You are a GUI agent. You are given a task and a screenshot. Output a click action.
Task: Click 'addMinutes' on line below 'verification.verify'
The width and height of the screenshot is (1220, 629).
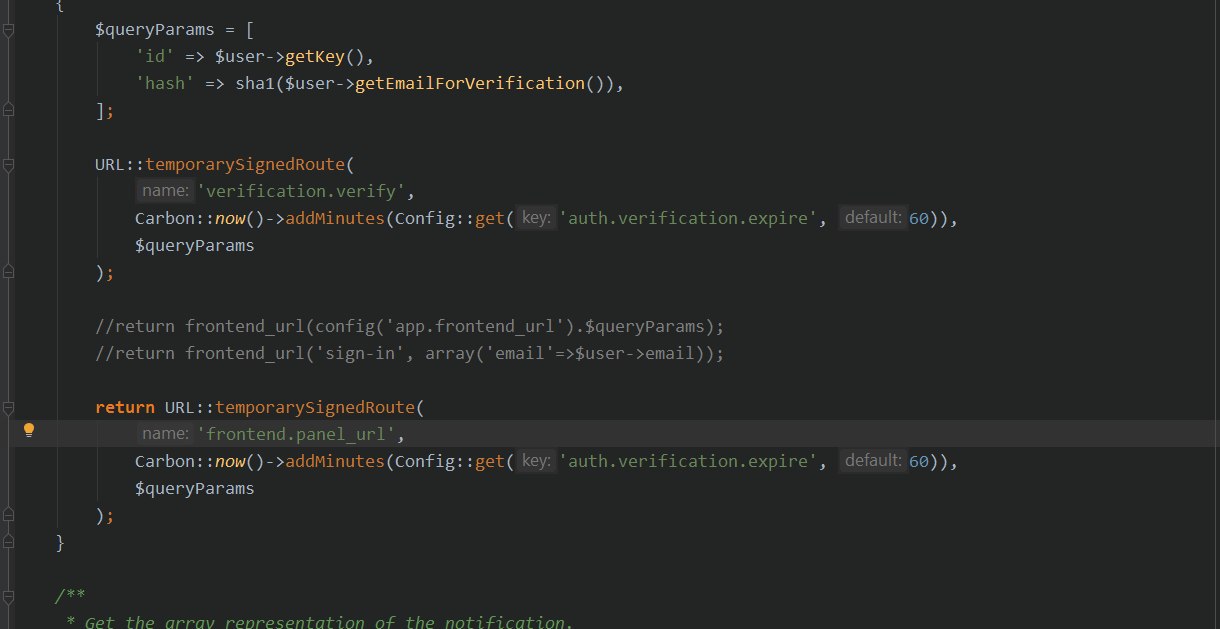point(335,219)
